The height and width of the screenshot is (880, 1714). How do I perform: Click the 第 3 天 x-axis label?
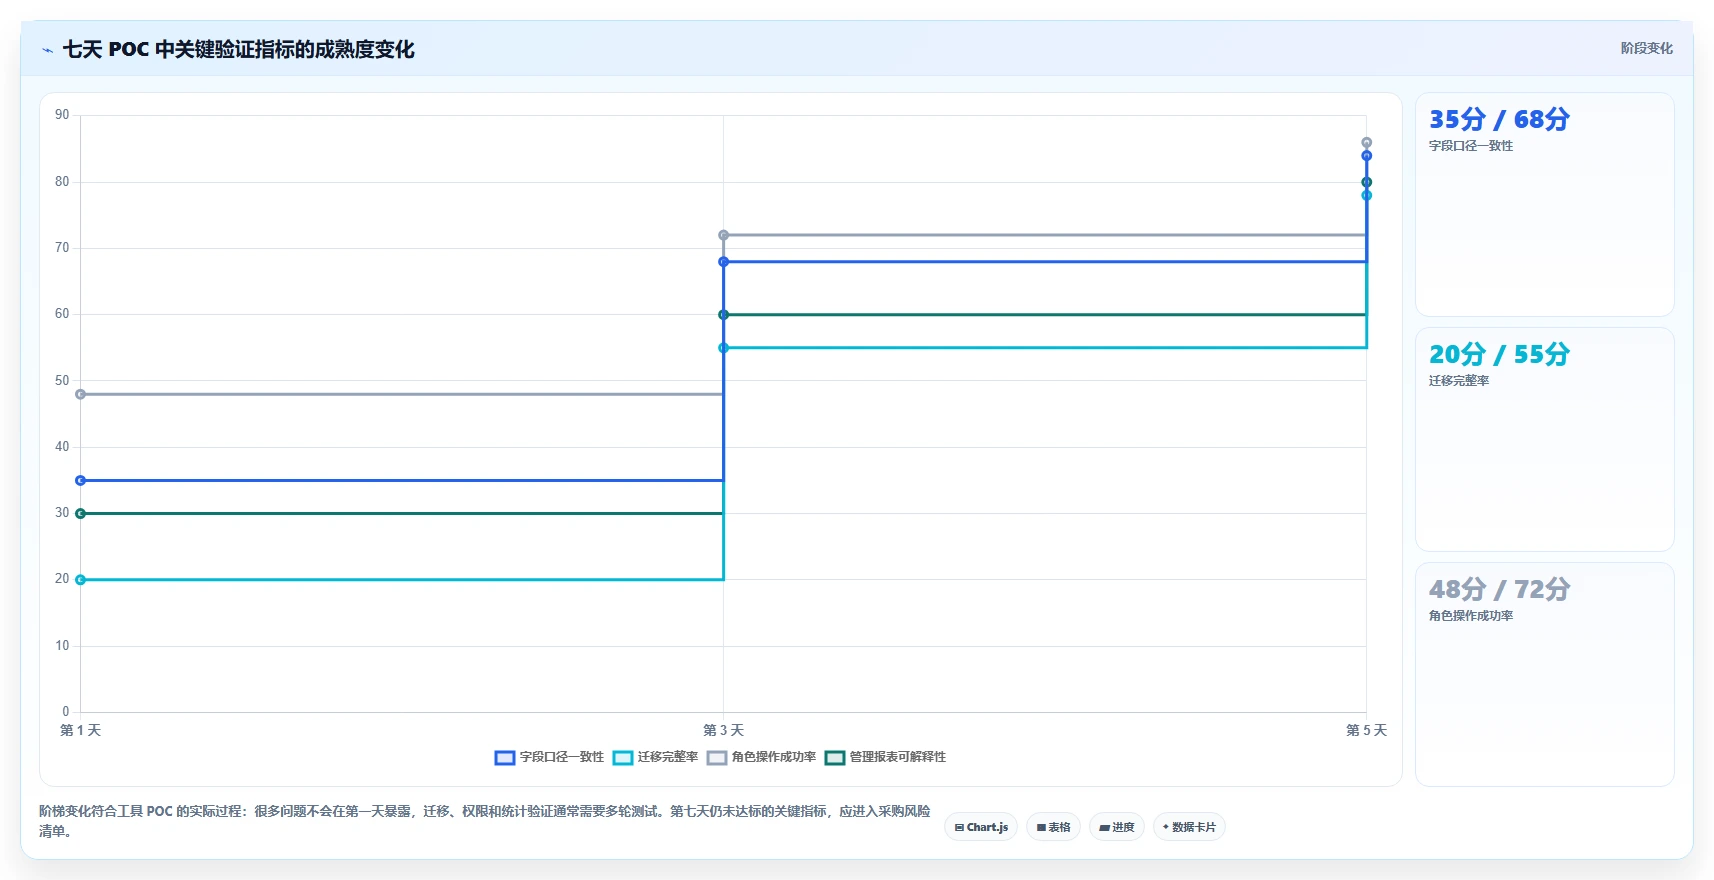pos(723,730)
